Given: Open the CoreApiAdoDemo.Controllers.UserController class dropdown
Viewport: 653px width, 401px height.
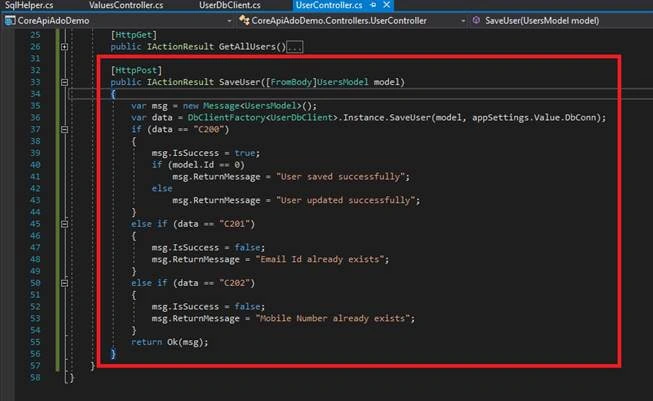Looking at the screenshot, I should click(463, 20).
